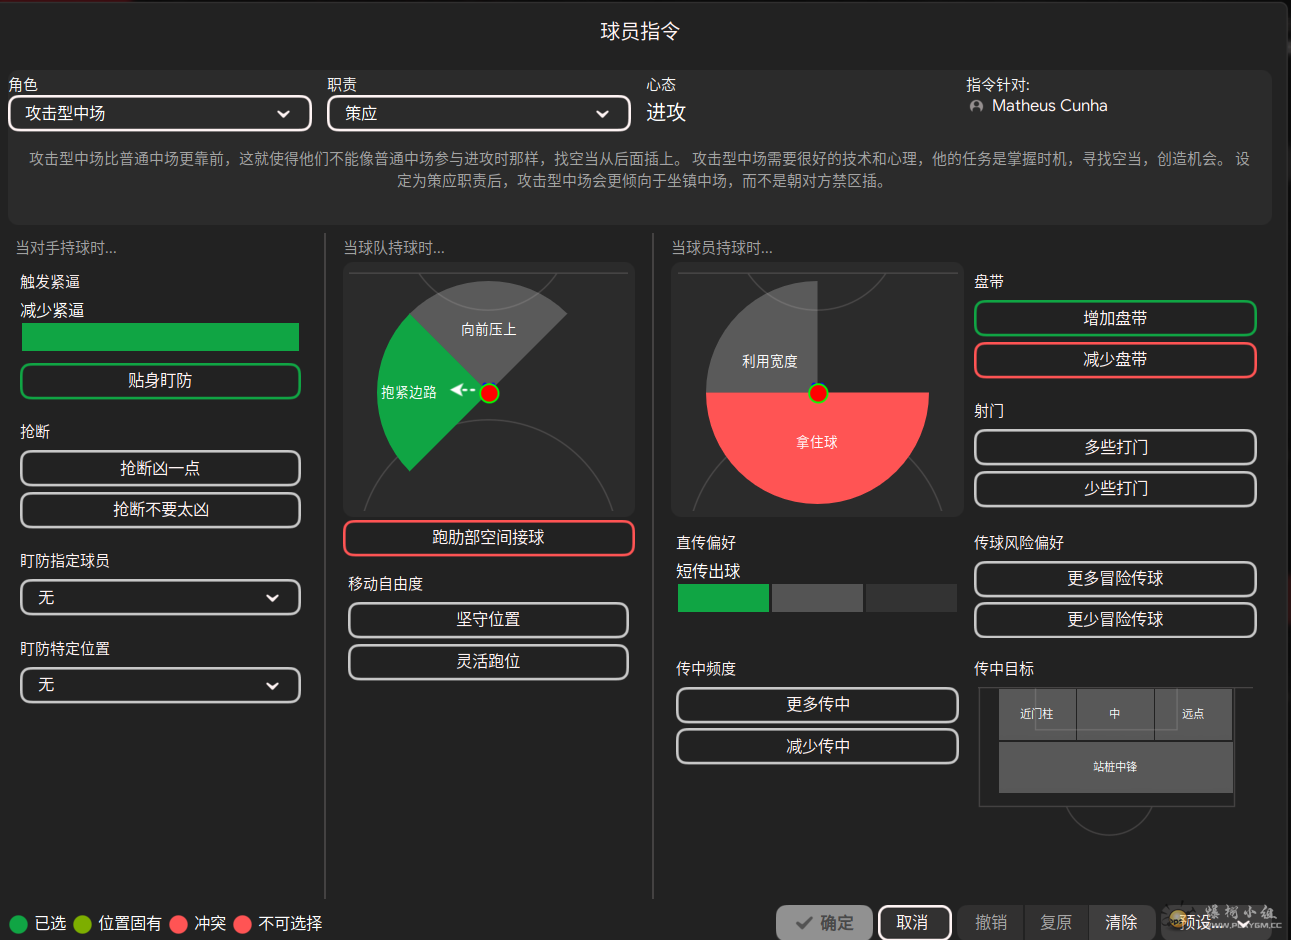Choose 站桩中锋 as the cross target
This screenshot has width=1291, height=940.
tap(1115, 767)
